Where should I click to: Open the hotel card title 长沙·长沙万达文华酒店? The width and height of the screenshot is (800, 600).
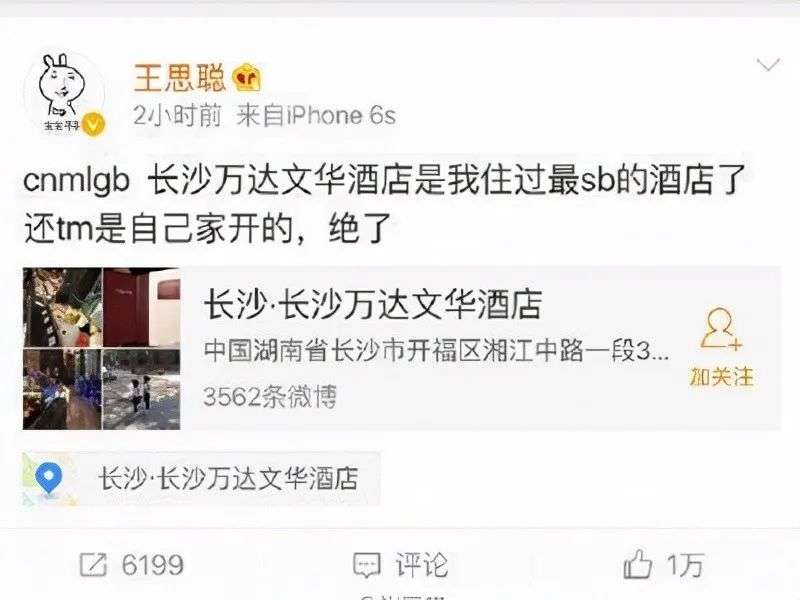pos(372,305)
